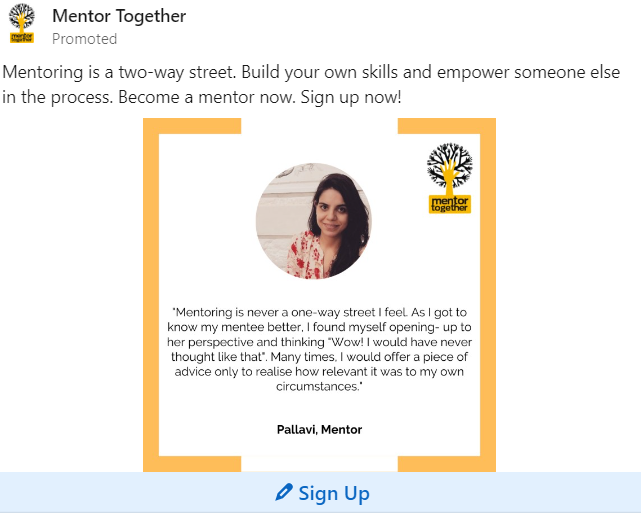641x514 pixels.
Task: Click 'Sign up now!' in post description
Action: 351,97
